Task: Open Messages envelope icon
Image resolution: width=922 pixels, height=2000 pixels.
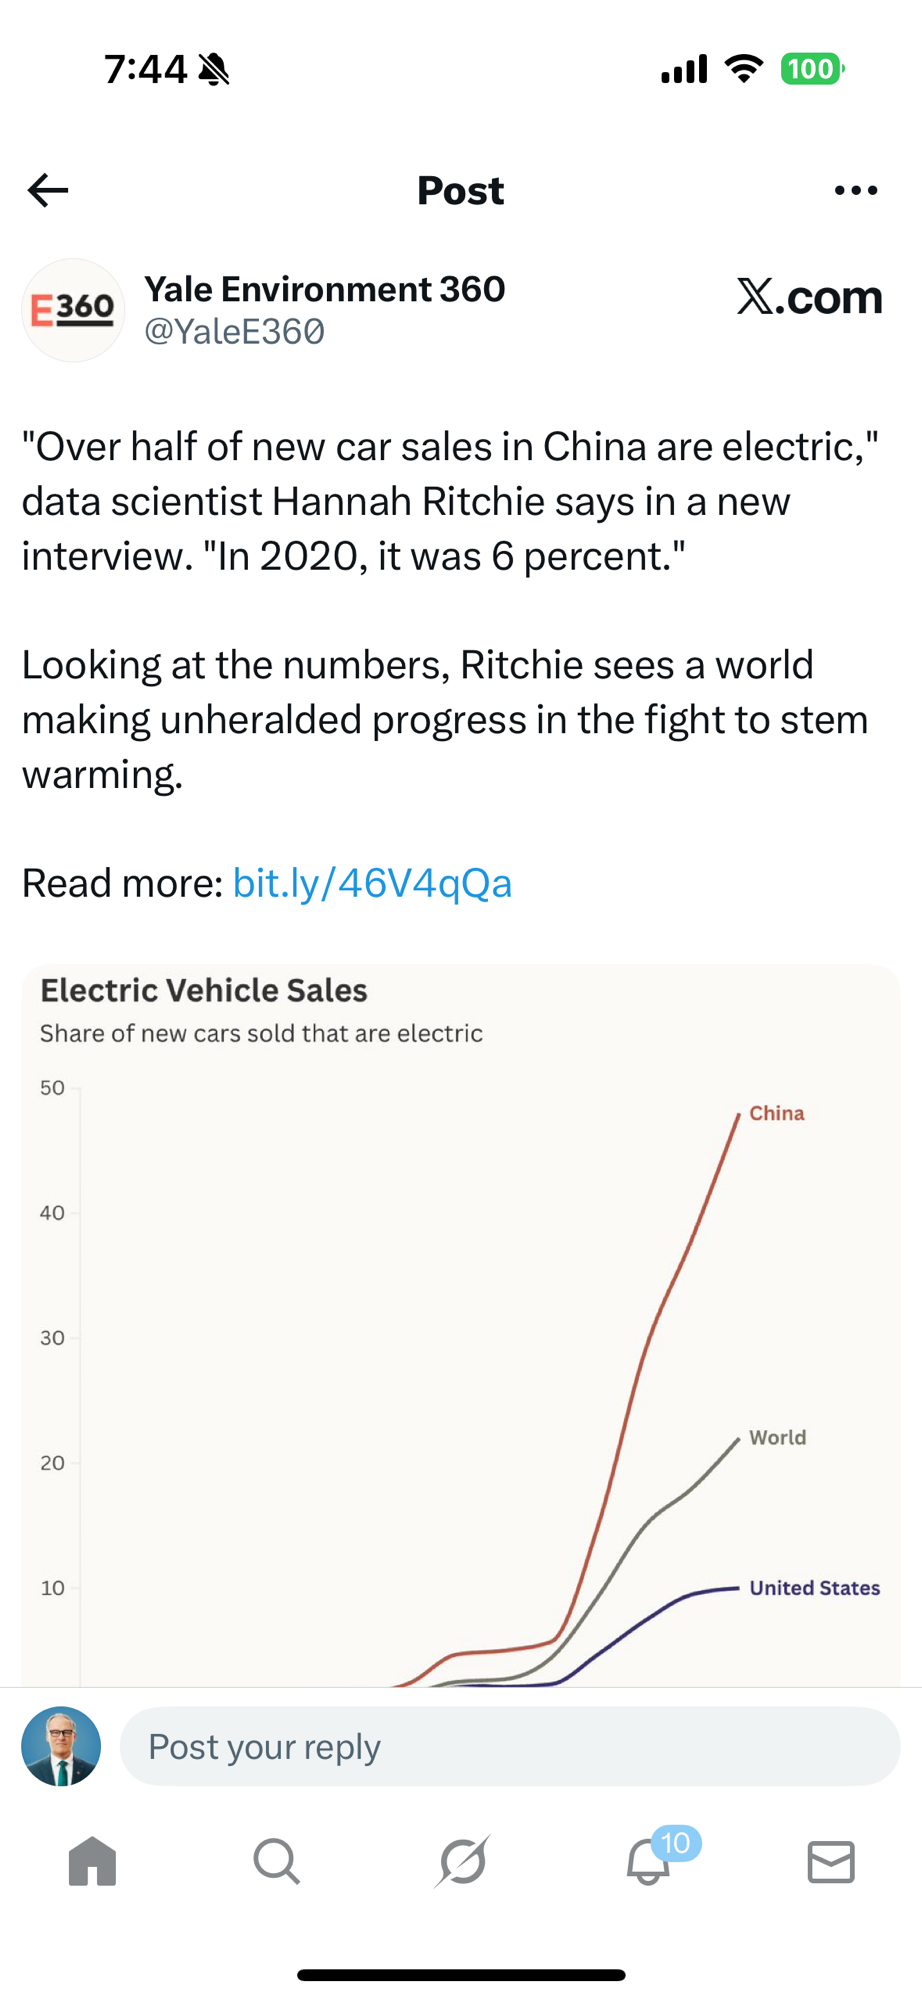Action: point(831,1861)
